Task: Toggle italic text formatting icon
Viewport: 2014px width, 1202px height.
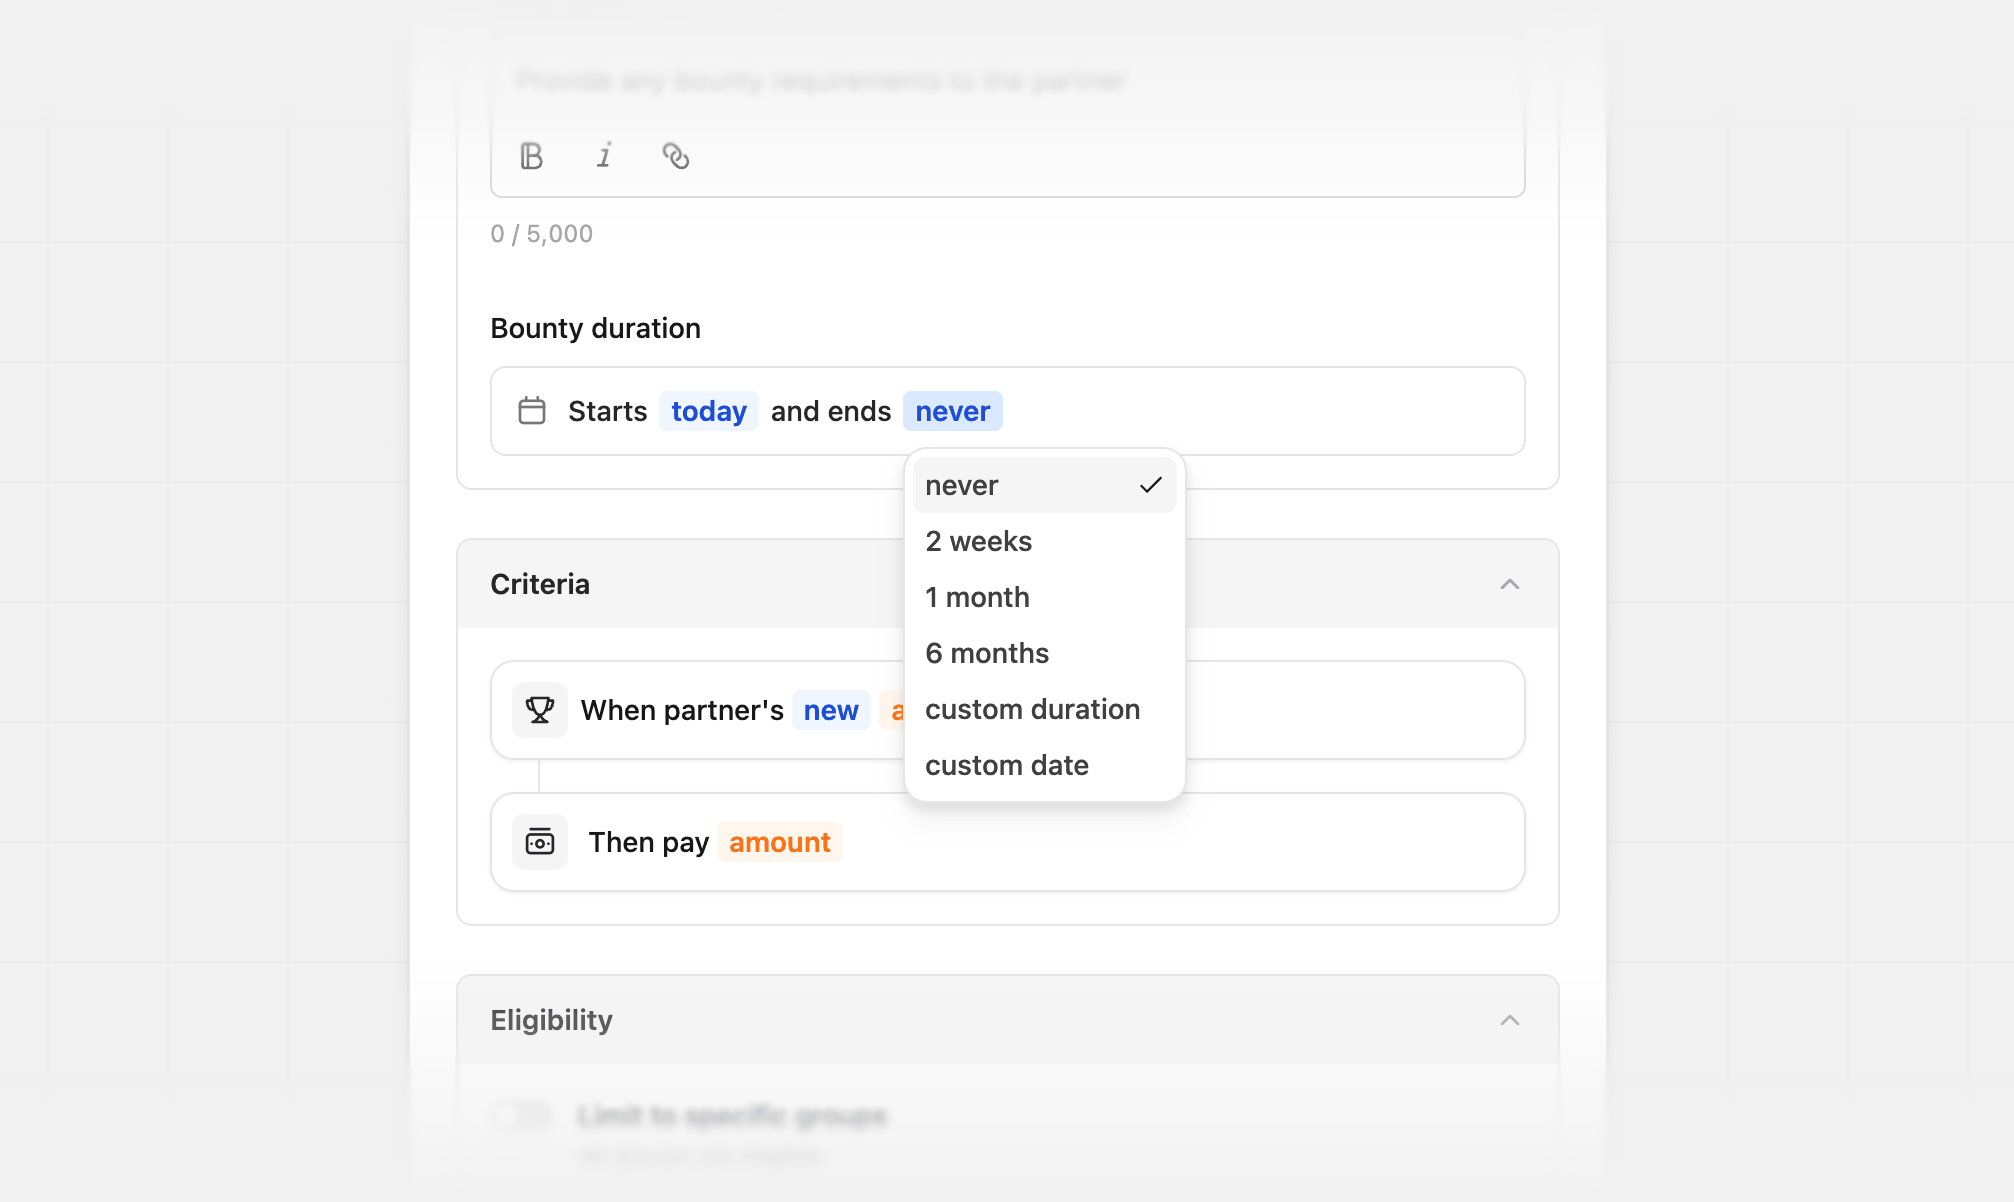Action: click(604, 156)
